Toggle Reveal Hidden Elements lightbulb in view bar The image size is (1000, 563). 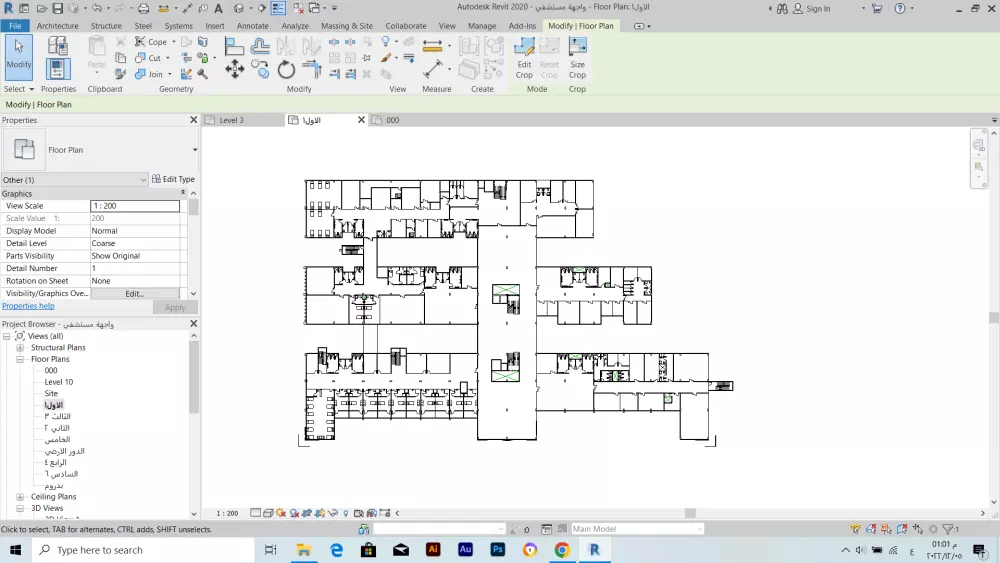(346, 513)
